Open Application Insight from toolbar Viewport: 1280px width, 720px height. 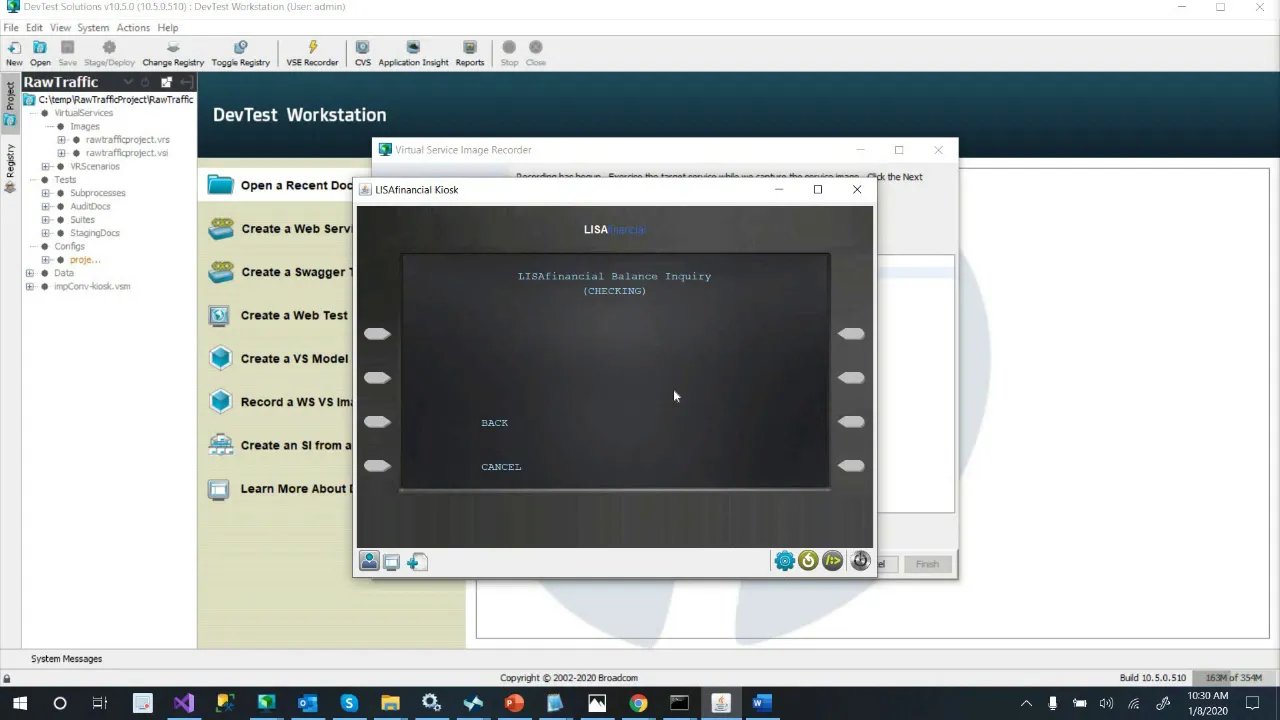point(413,53)
